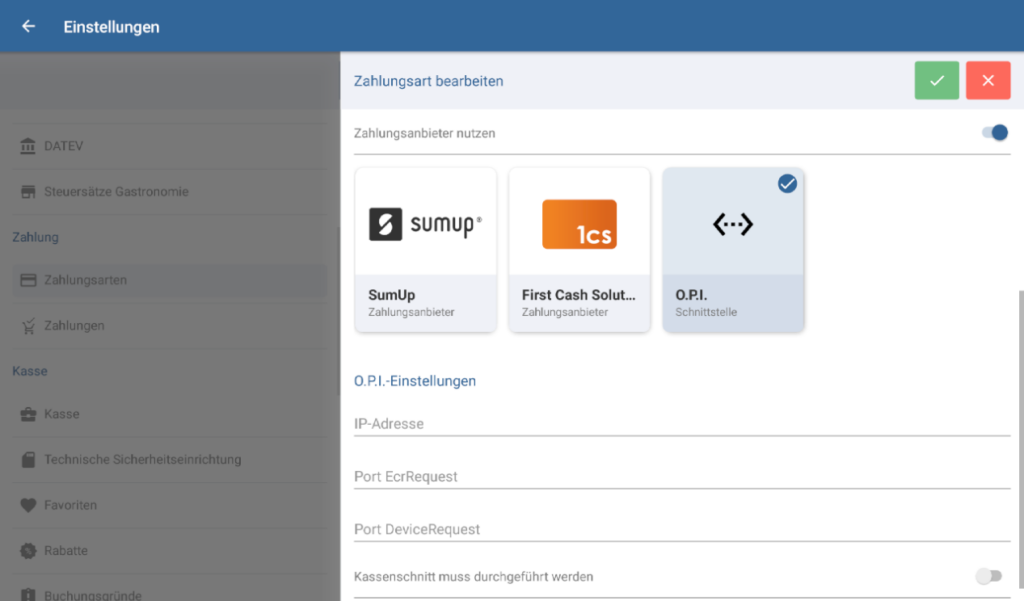Disable the Zahlungsanbieter nutzen switch
1024x601 pixels.
coord(994,133)
